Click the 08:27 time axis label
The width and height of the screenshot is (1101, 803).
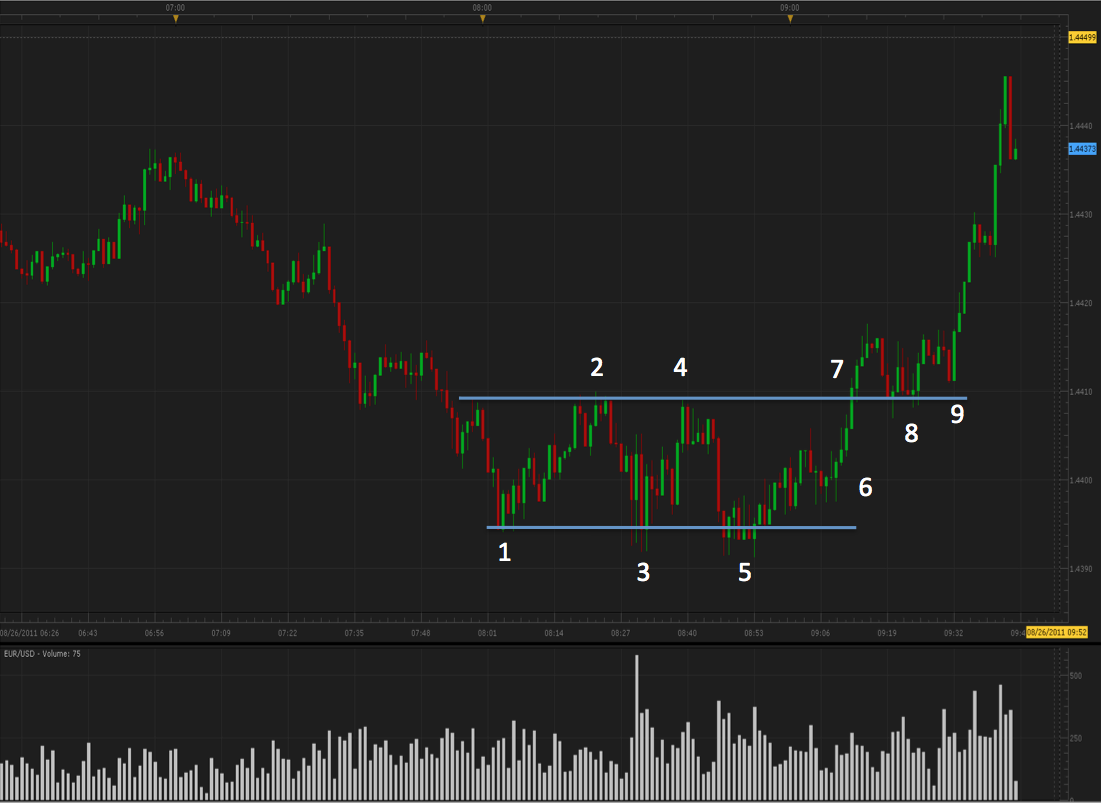621,633
